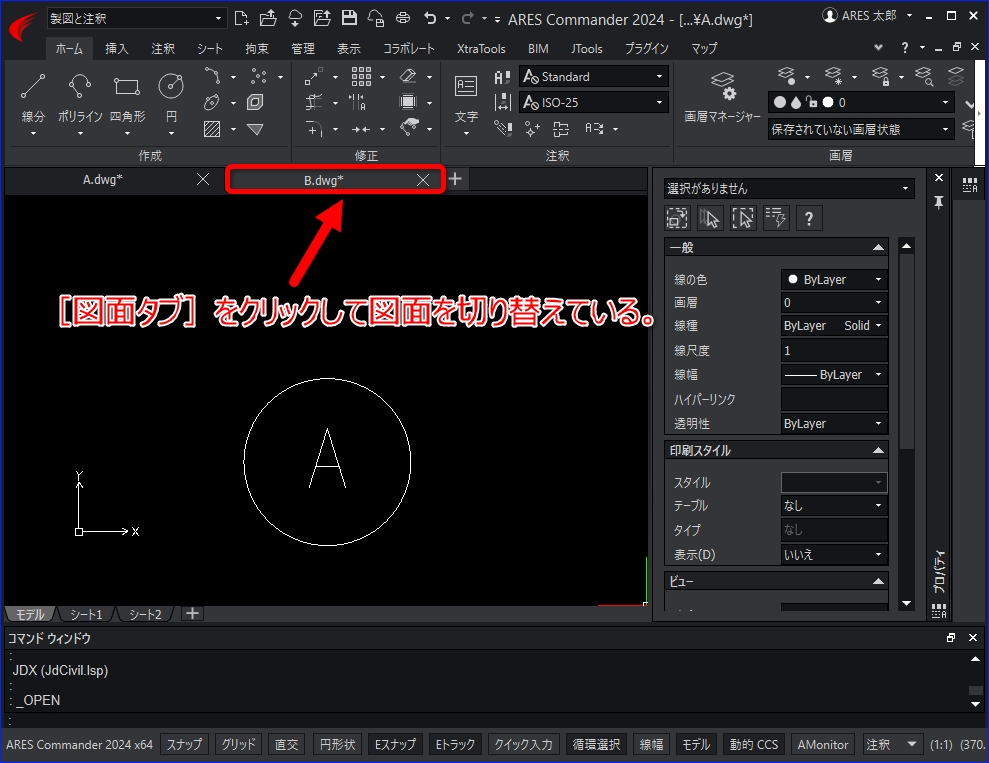The image size is (989, 763).
Task: Click the Redo arrow icon
Action: click(467, 18)
